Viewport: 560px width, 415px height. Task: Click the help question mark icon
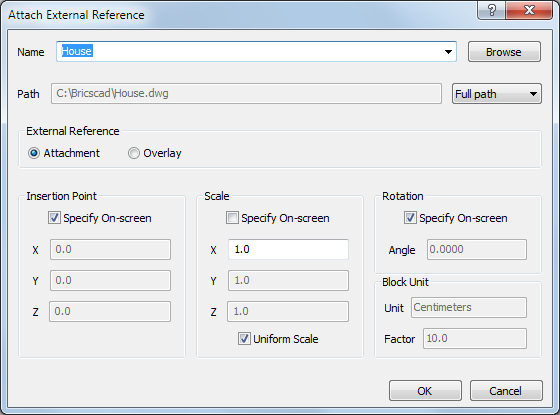(x=491, y=10)
